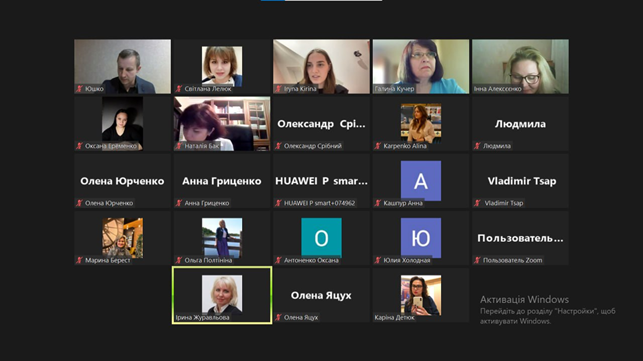Select the purple Ю avatar tile

(x=421, y=238)
